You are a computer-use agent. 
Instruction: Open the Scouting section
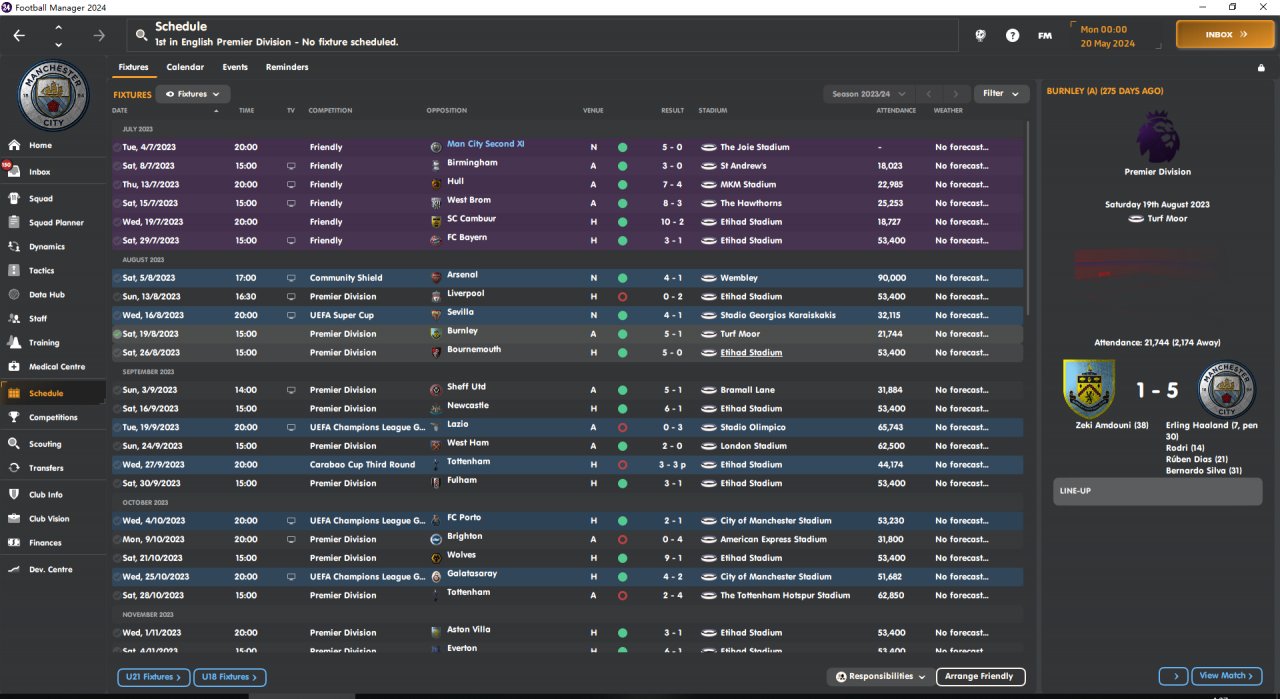tap(45, 444)
